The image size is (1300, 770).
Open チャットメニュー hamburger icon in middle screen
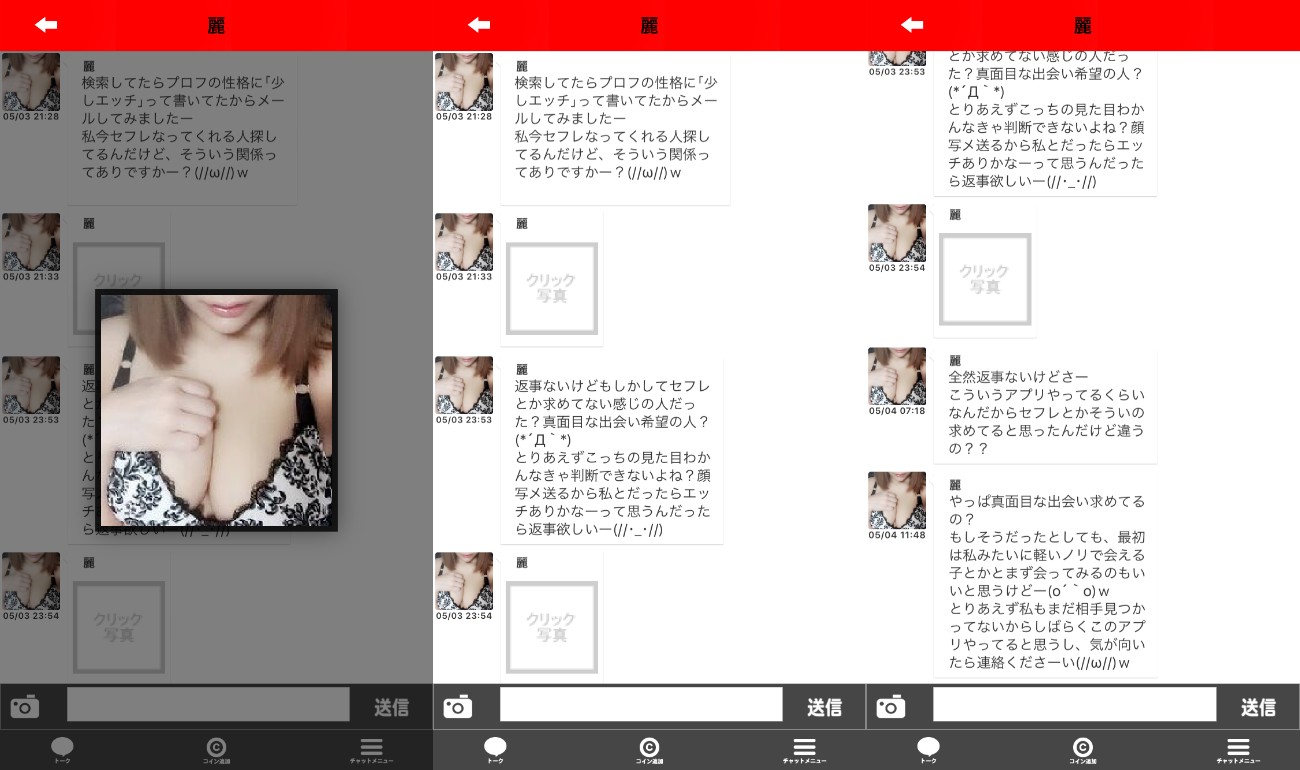(804, 749)
